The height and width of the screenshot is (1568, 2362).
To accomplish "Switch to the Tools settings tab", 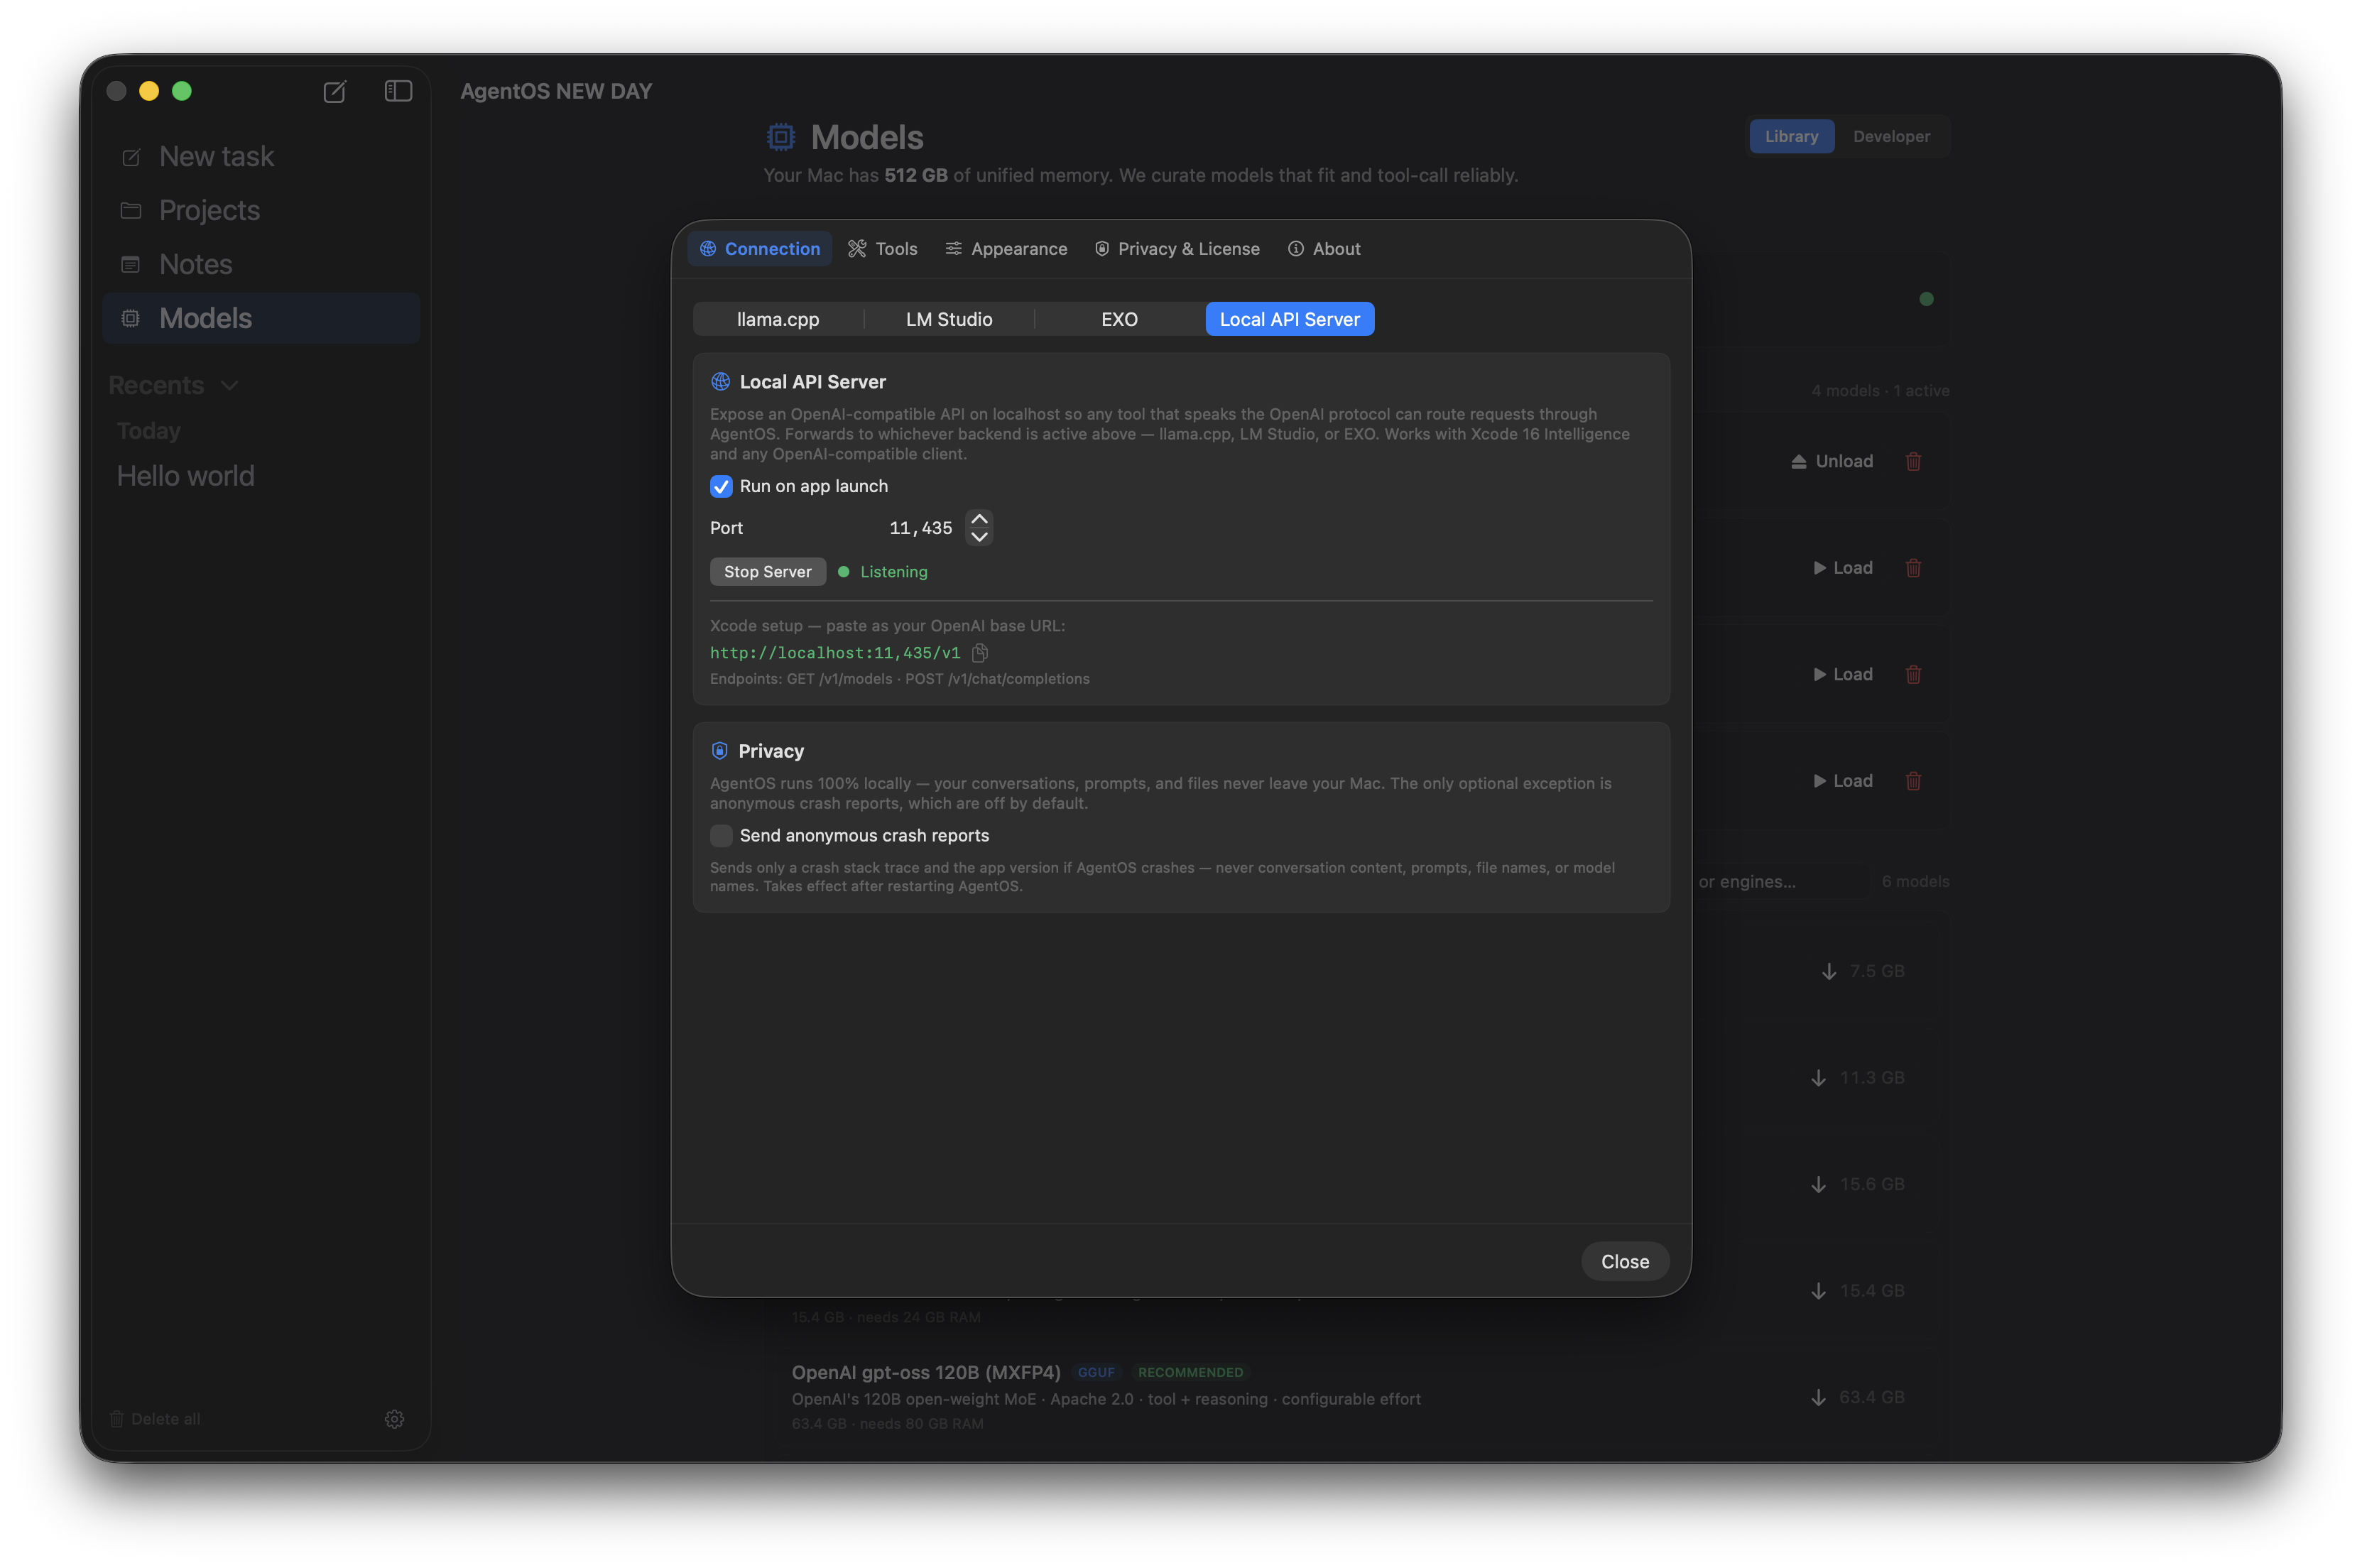I will (882, 249).
